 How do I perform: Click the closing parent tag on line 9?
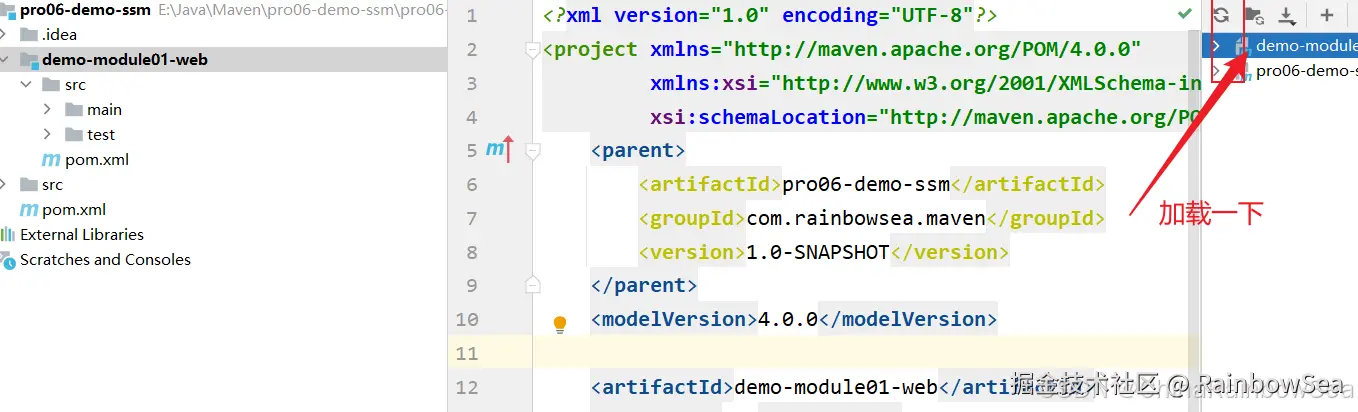644,285
